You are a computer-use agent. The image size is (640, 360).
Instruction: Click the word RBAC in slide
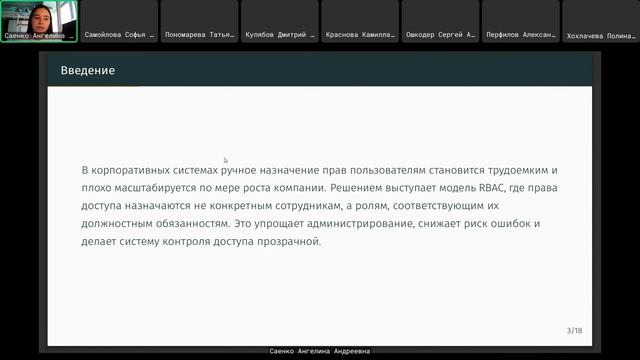click(x=492, y=188)
